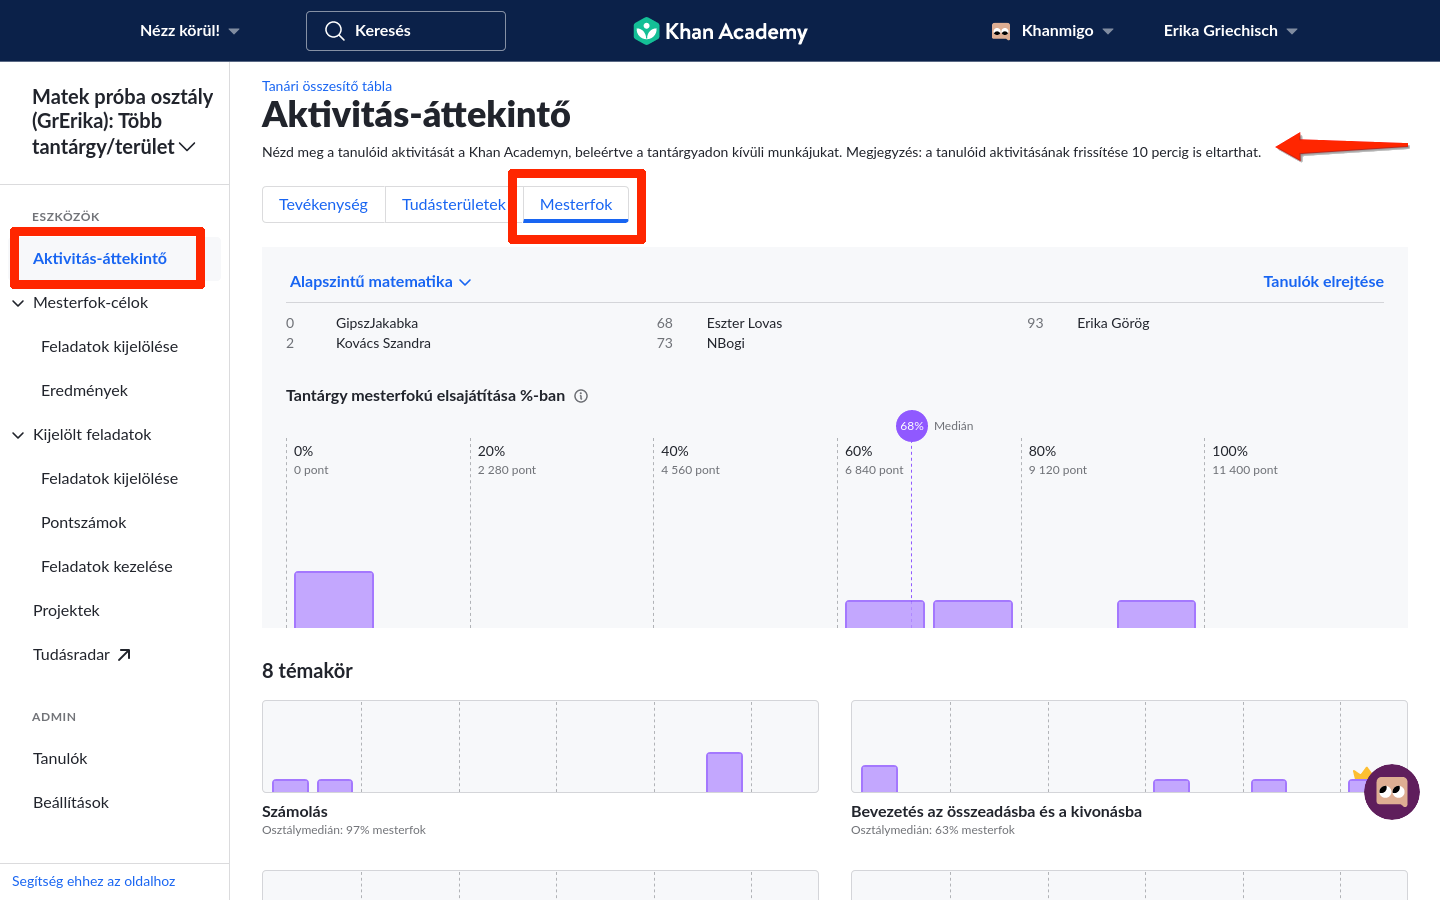The image size is (1440, 900).
Task: Click student name Erika Görög
Action: click(x=1113, y=323)
